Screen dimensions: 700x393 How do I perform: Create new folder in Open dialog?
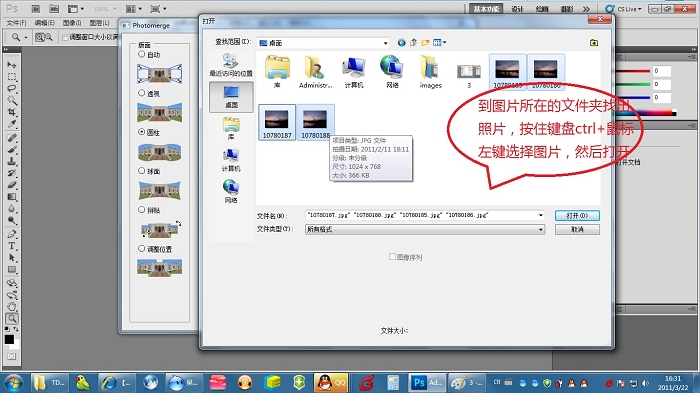[x=425, y=43]
